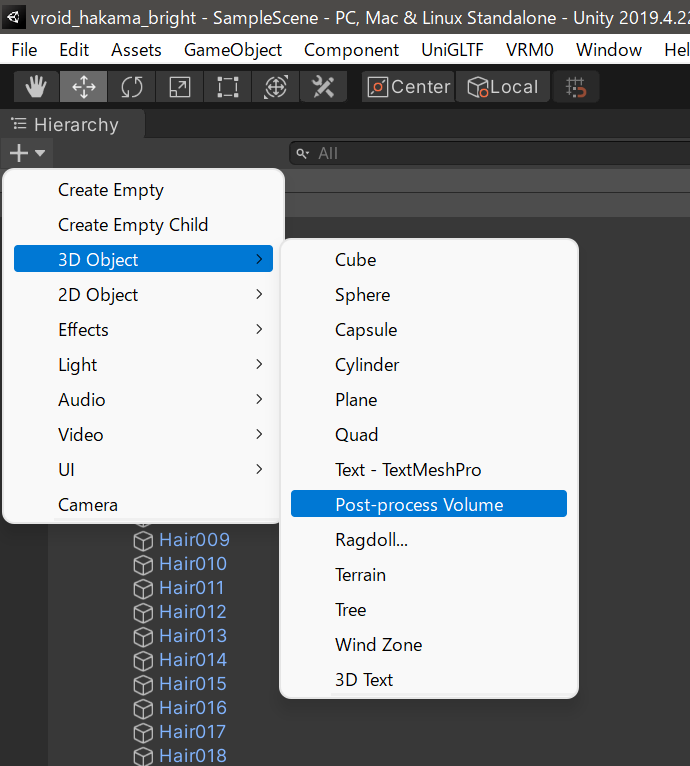Click Hair014 cube icon

click(143, 660)
